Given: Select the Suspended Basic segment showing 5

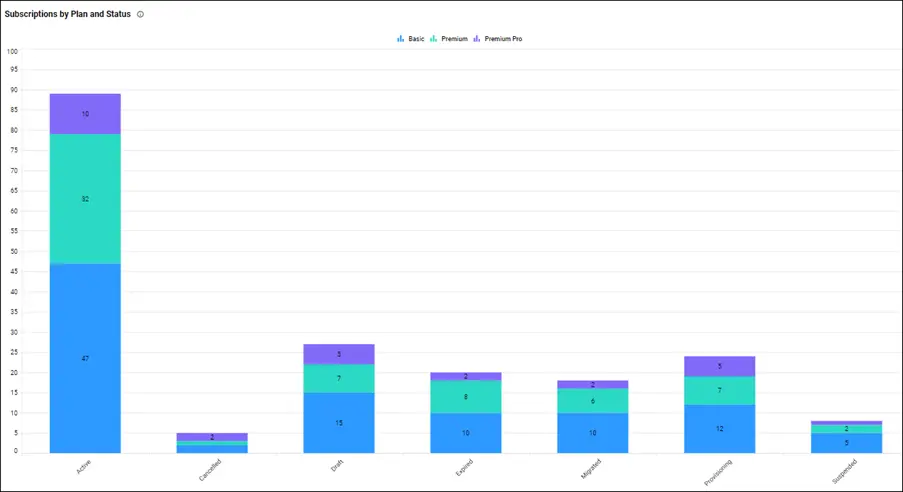Looking at the screenshot, I should pyautogui.click(x=847, y=443).
